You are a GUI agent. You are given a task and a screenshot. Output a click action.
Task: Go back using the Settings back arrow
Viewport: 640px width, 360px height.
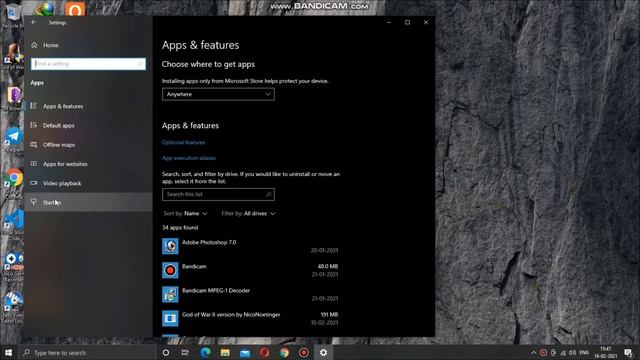pos(34,22)
